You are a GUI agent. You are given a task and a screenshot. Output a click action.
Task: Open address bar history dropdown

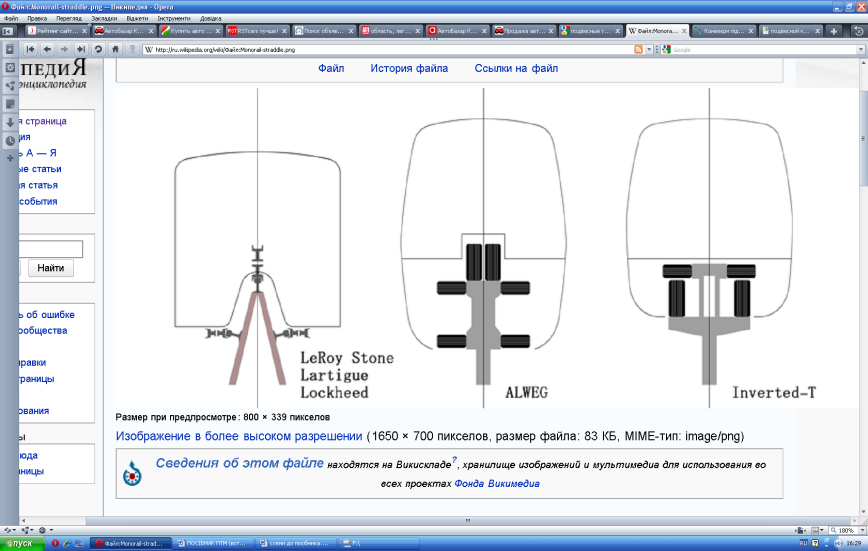click(649, 50)
